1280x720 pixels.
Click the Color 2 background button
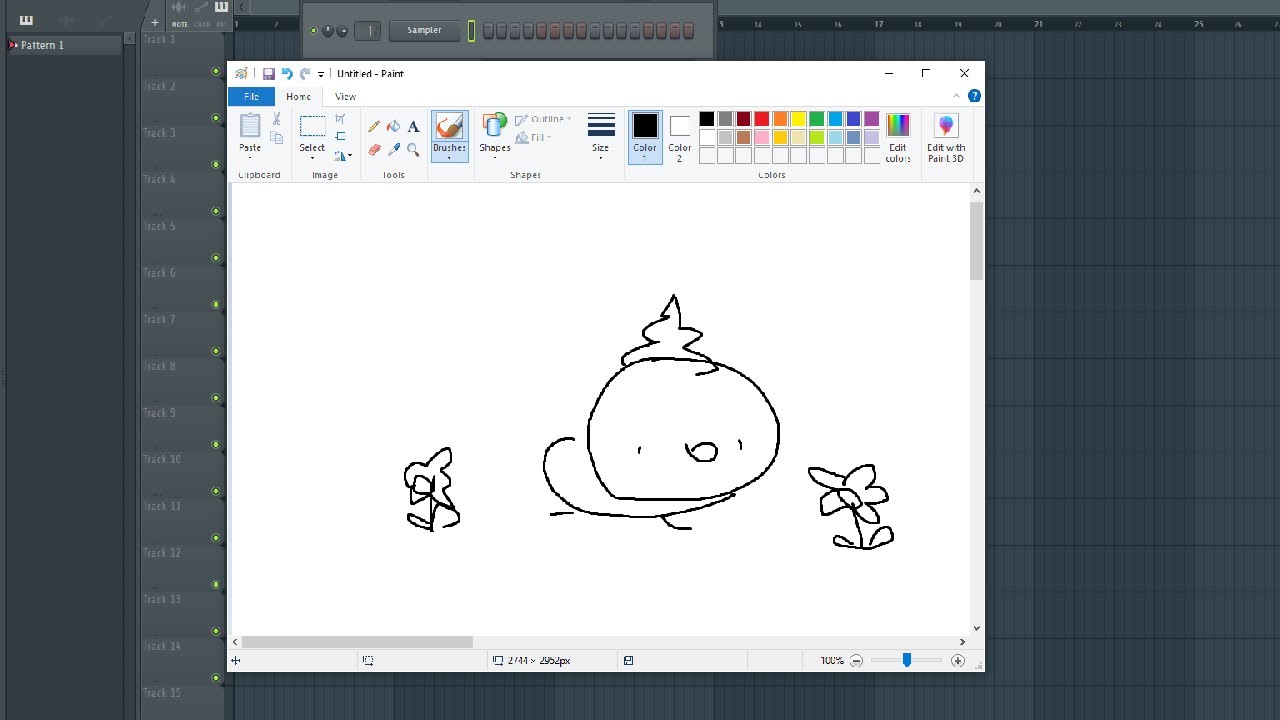coord(680,137)
